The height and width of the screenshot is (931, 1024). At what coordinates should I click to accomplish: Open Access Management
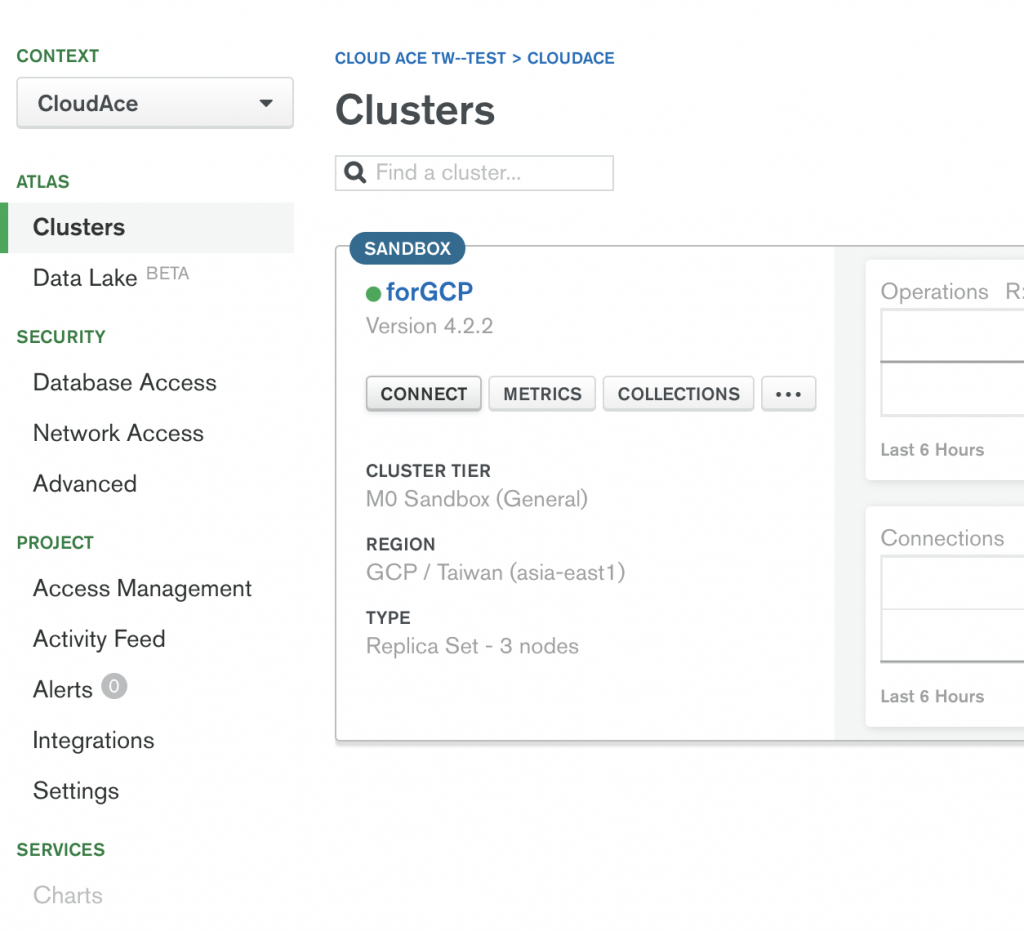click(x=142, y=588)
